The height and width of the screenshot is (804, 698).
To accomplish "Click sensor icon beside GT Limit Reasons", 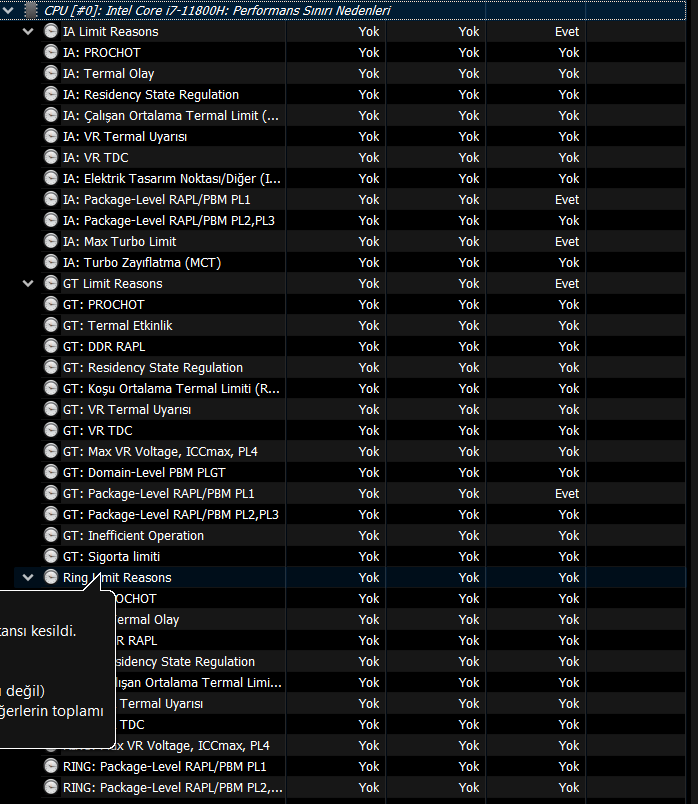I will tap(51, 284).
